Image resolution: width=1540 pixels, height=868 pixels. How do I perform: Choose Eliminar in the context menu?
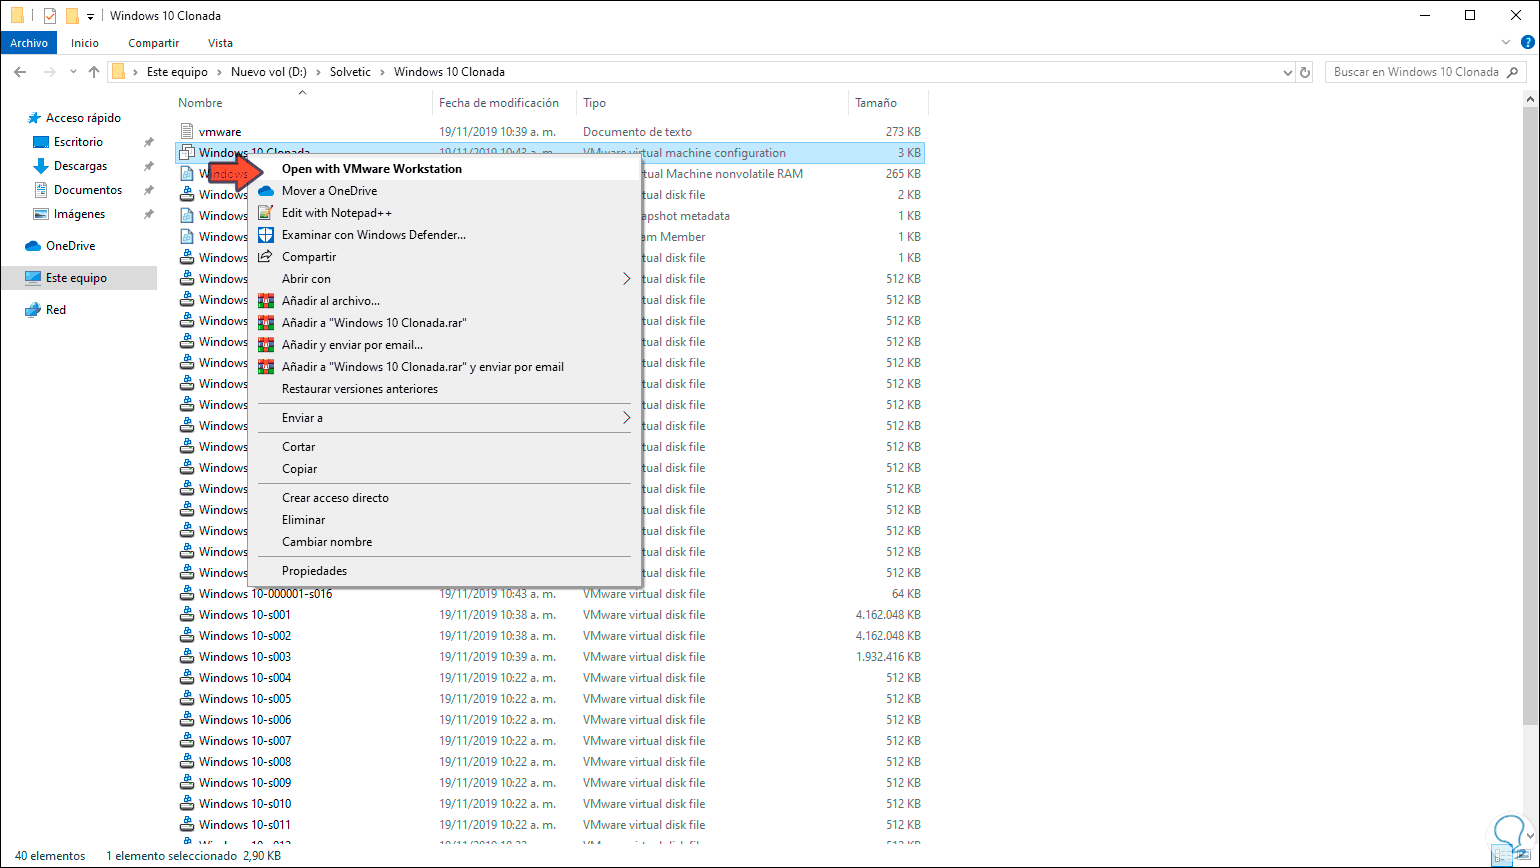pyautogui.click(x=444, y=520)
